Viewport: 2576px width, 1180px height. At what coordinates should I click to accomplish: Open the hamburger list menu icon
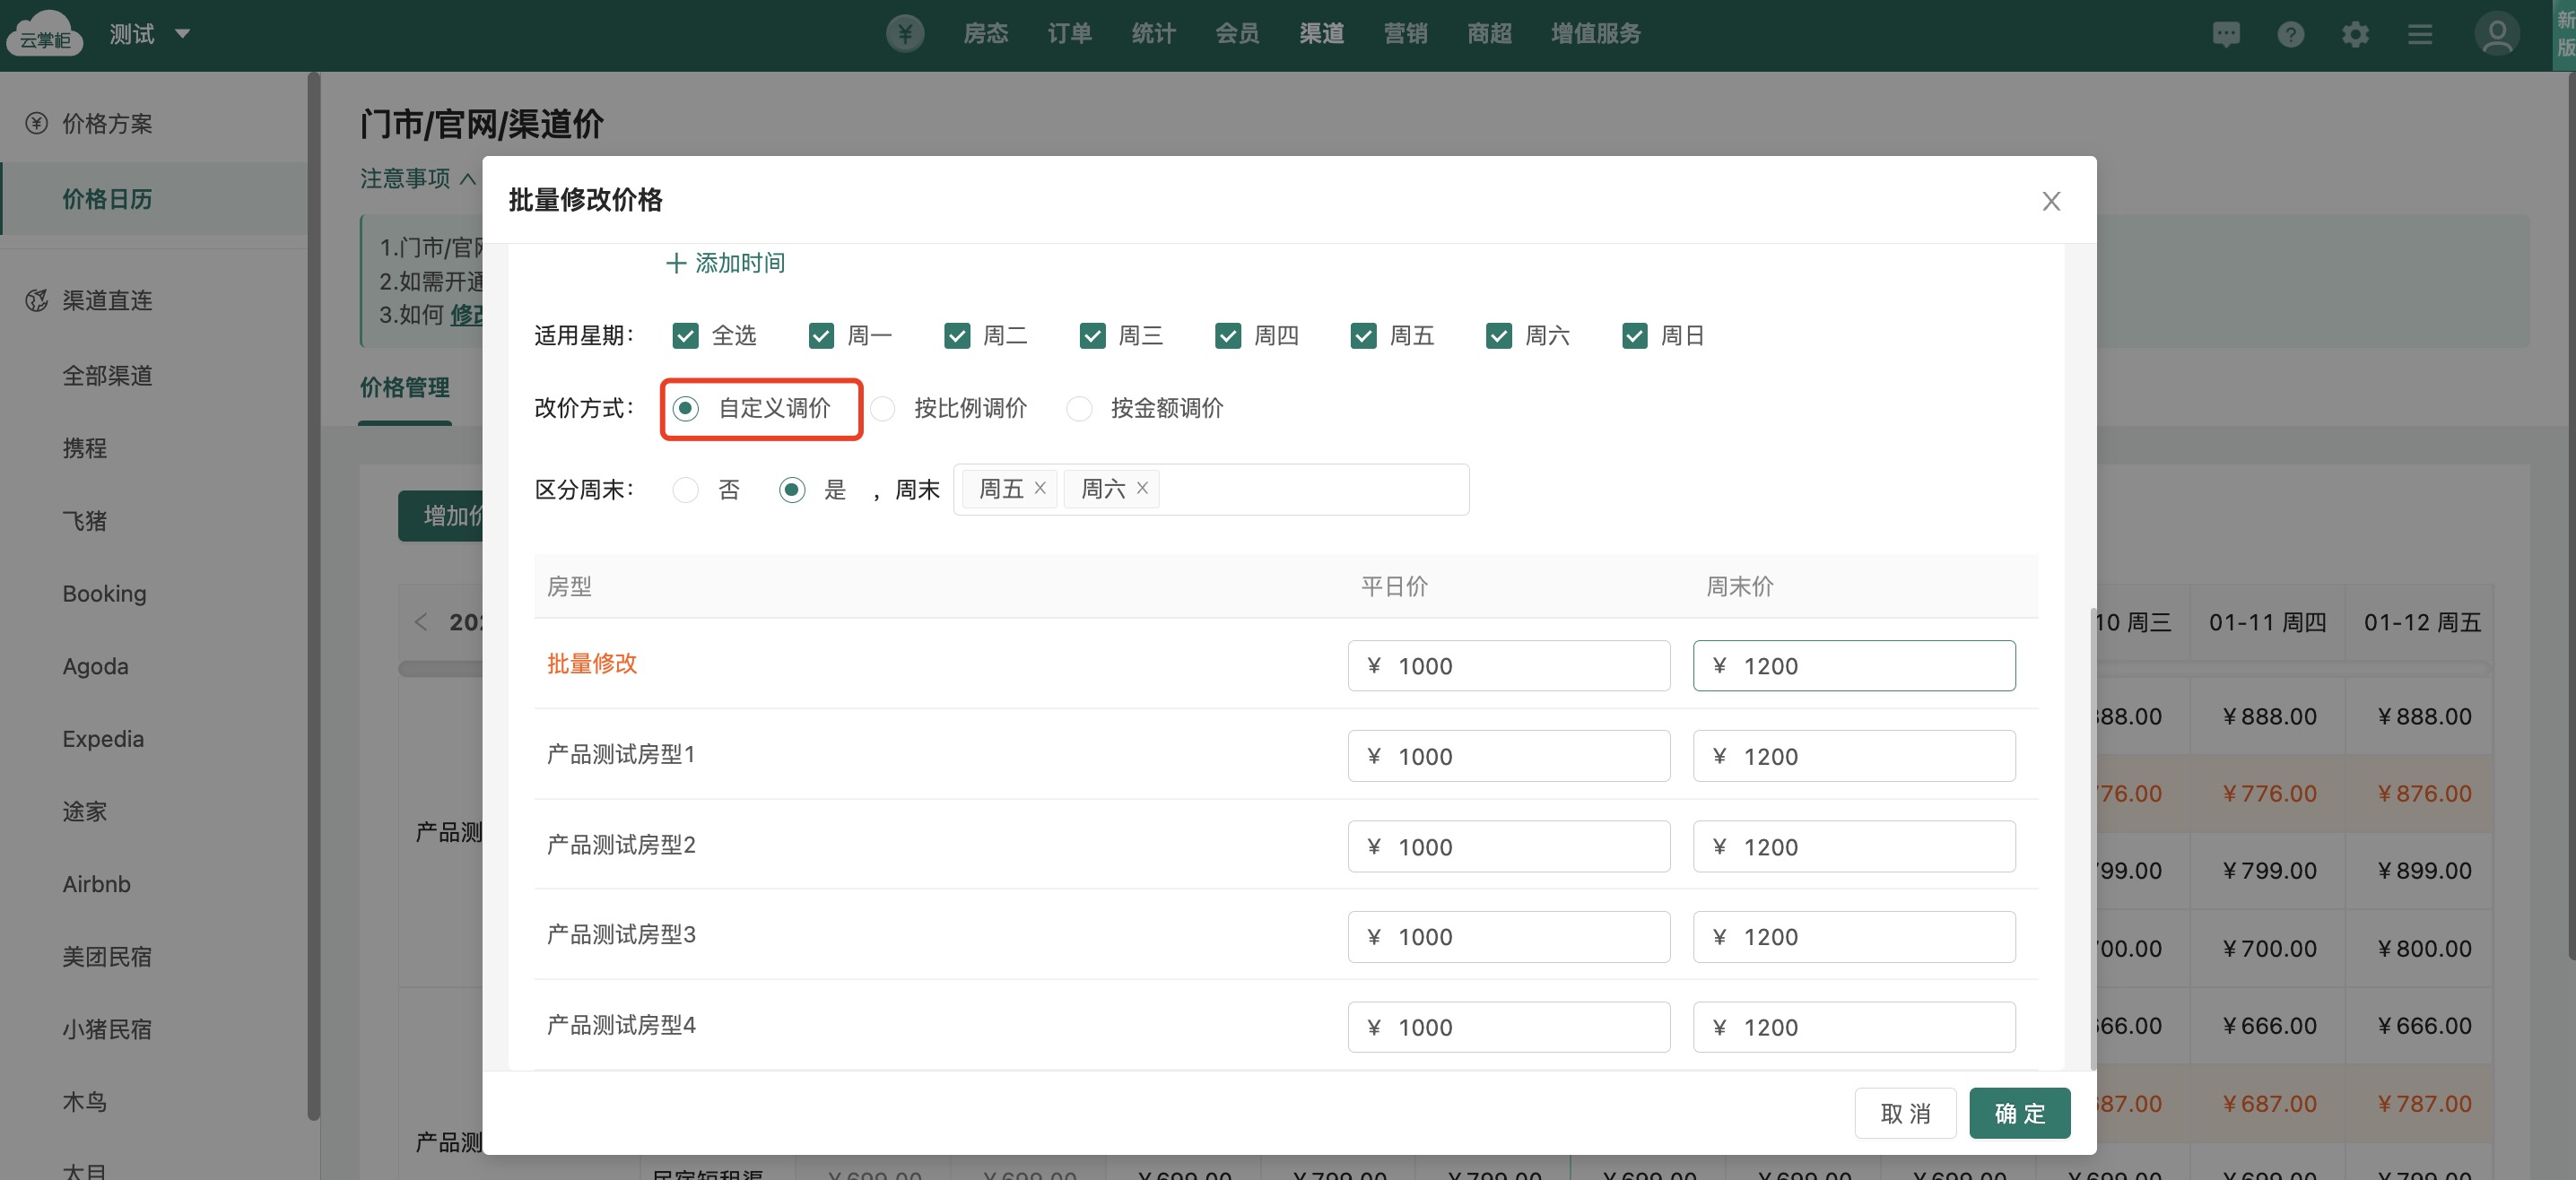2419,35
